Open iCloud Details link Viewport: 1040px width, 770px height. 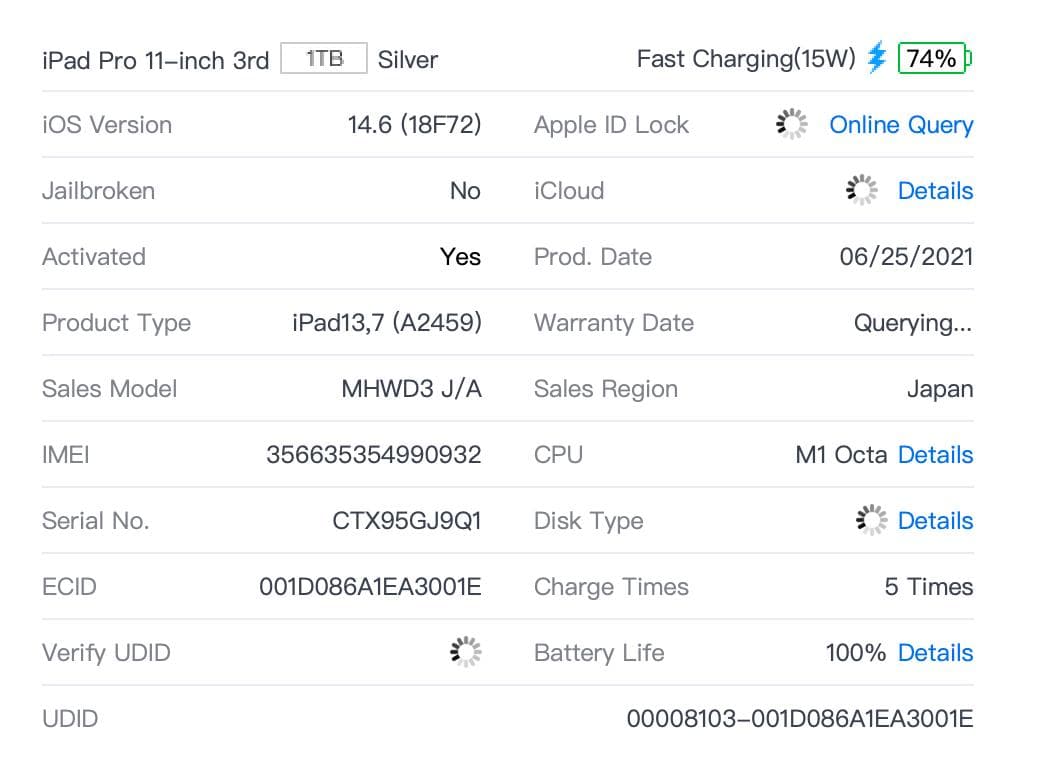pos(935,191)
